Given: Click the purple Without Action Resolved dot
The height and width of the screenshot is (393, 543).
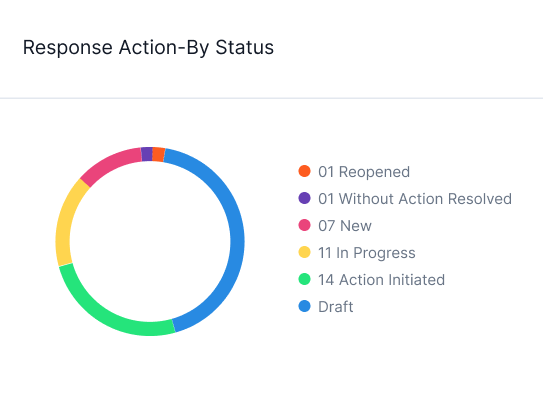Looking at the screenshot, I should pos(304,198).
